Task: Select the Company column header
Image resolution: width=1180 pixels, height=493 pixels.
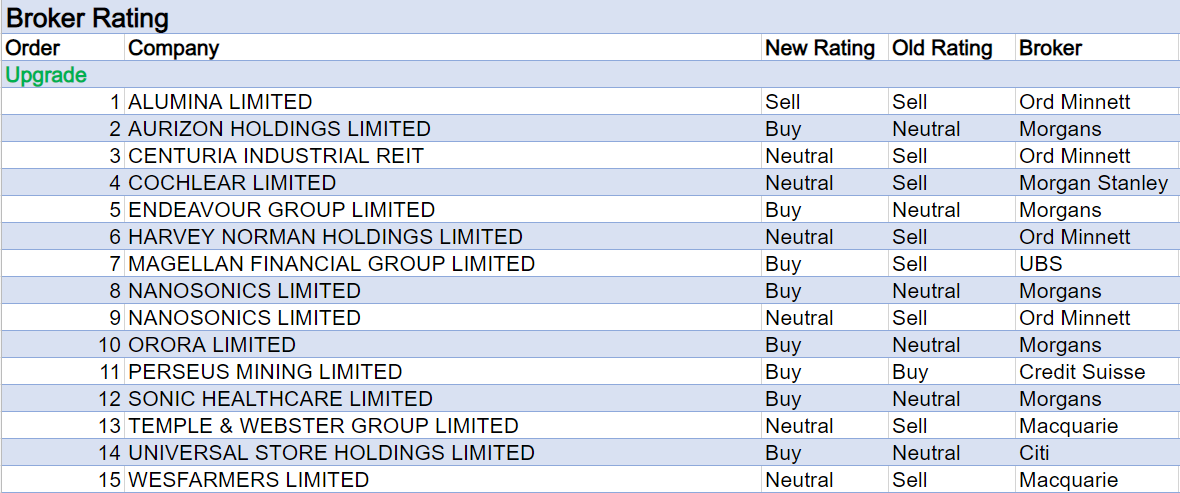Action: pyautogui.click(x=174, y=48)
